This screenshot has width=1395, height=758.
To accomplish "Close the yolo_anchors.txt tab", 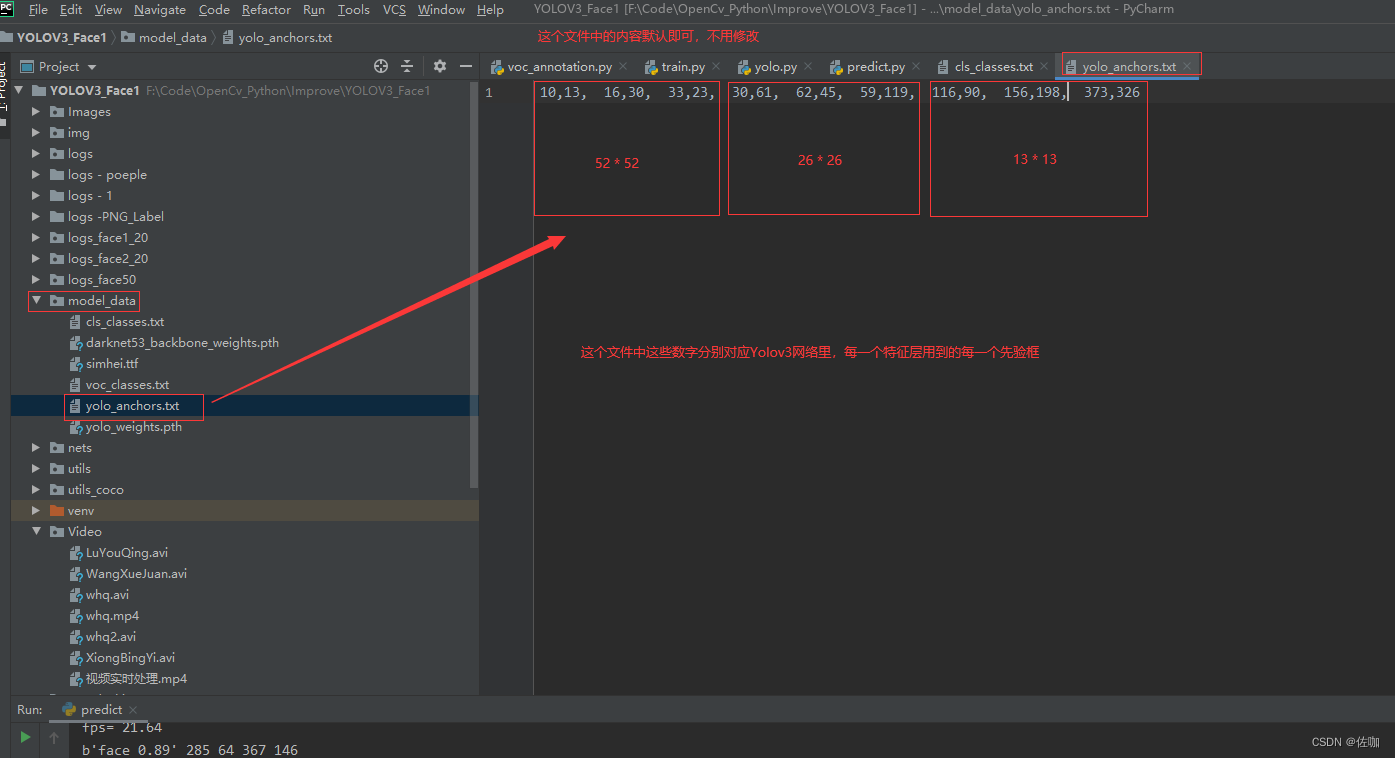I will pos(1187,67).
